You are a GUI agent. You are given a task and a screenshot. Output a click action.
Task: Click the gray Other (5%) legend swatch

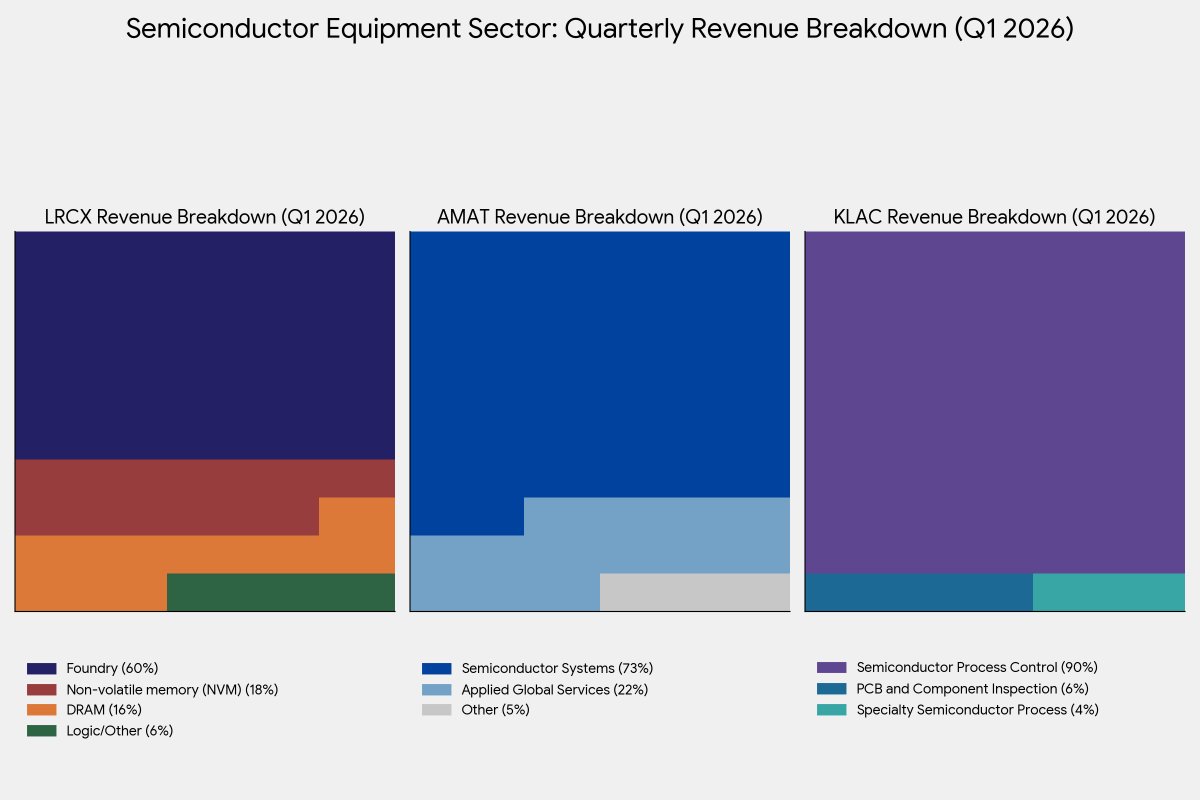coord(437,710)
